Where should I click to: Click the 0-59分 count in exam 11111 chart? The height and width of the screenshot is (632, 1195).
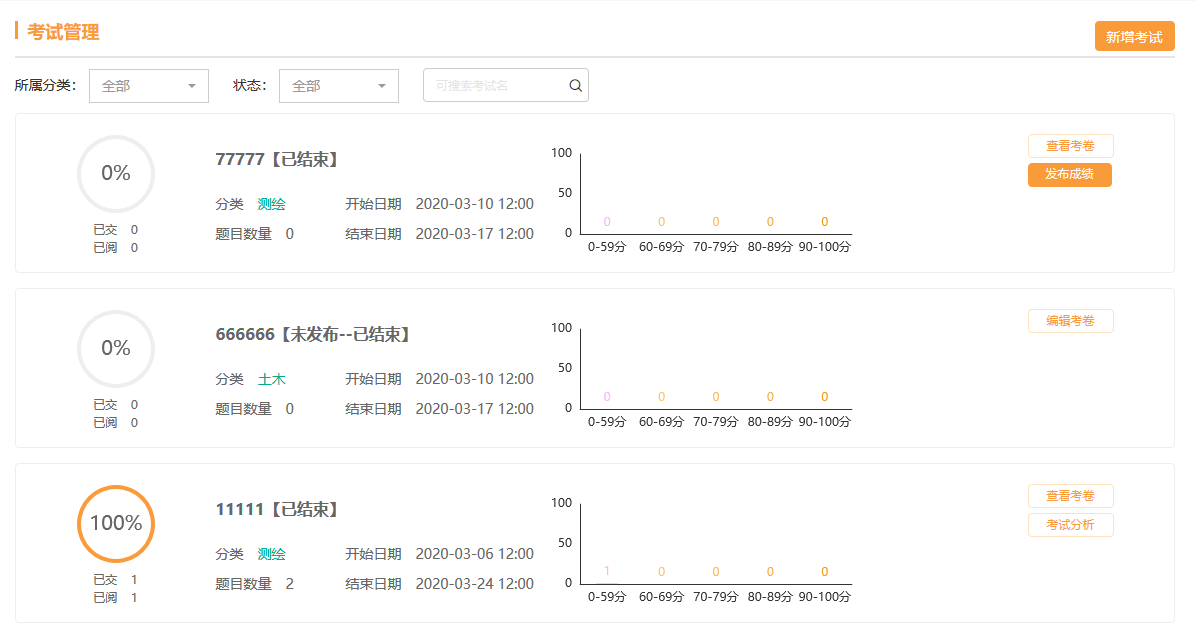coord(606,571)
